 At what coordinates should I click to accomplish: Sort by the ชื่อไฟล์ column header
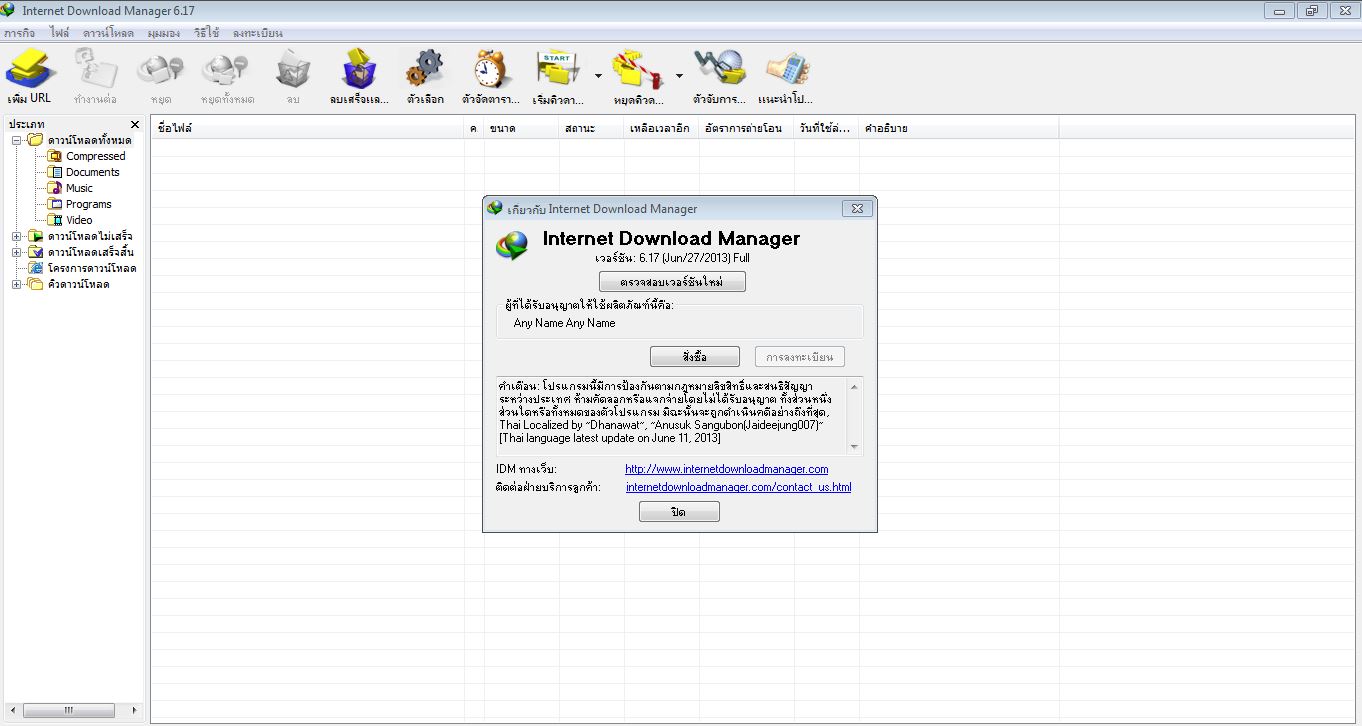[x=308, y=128]
